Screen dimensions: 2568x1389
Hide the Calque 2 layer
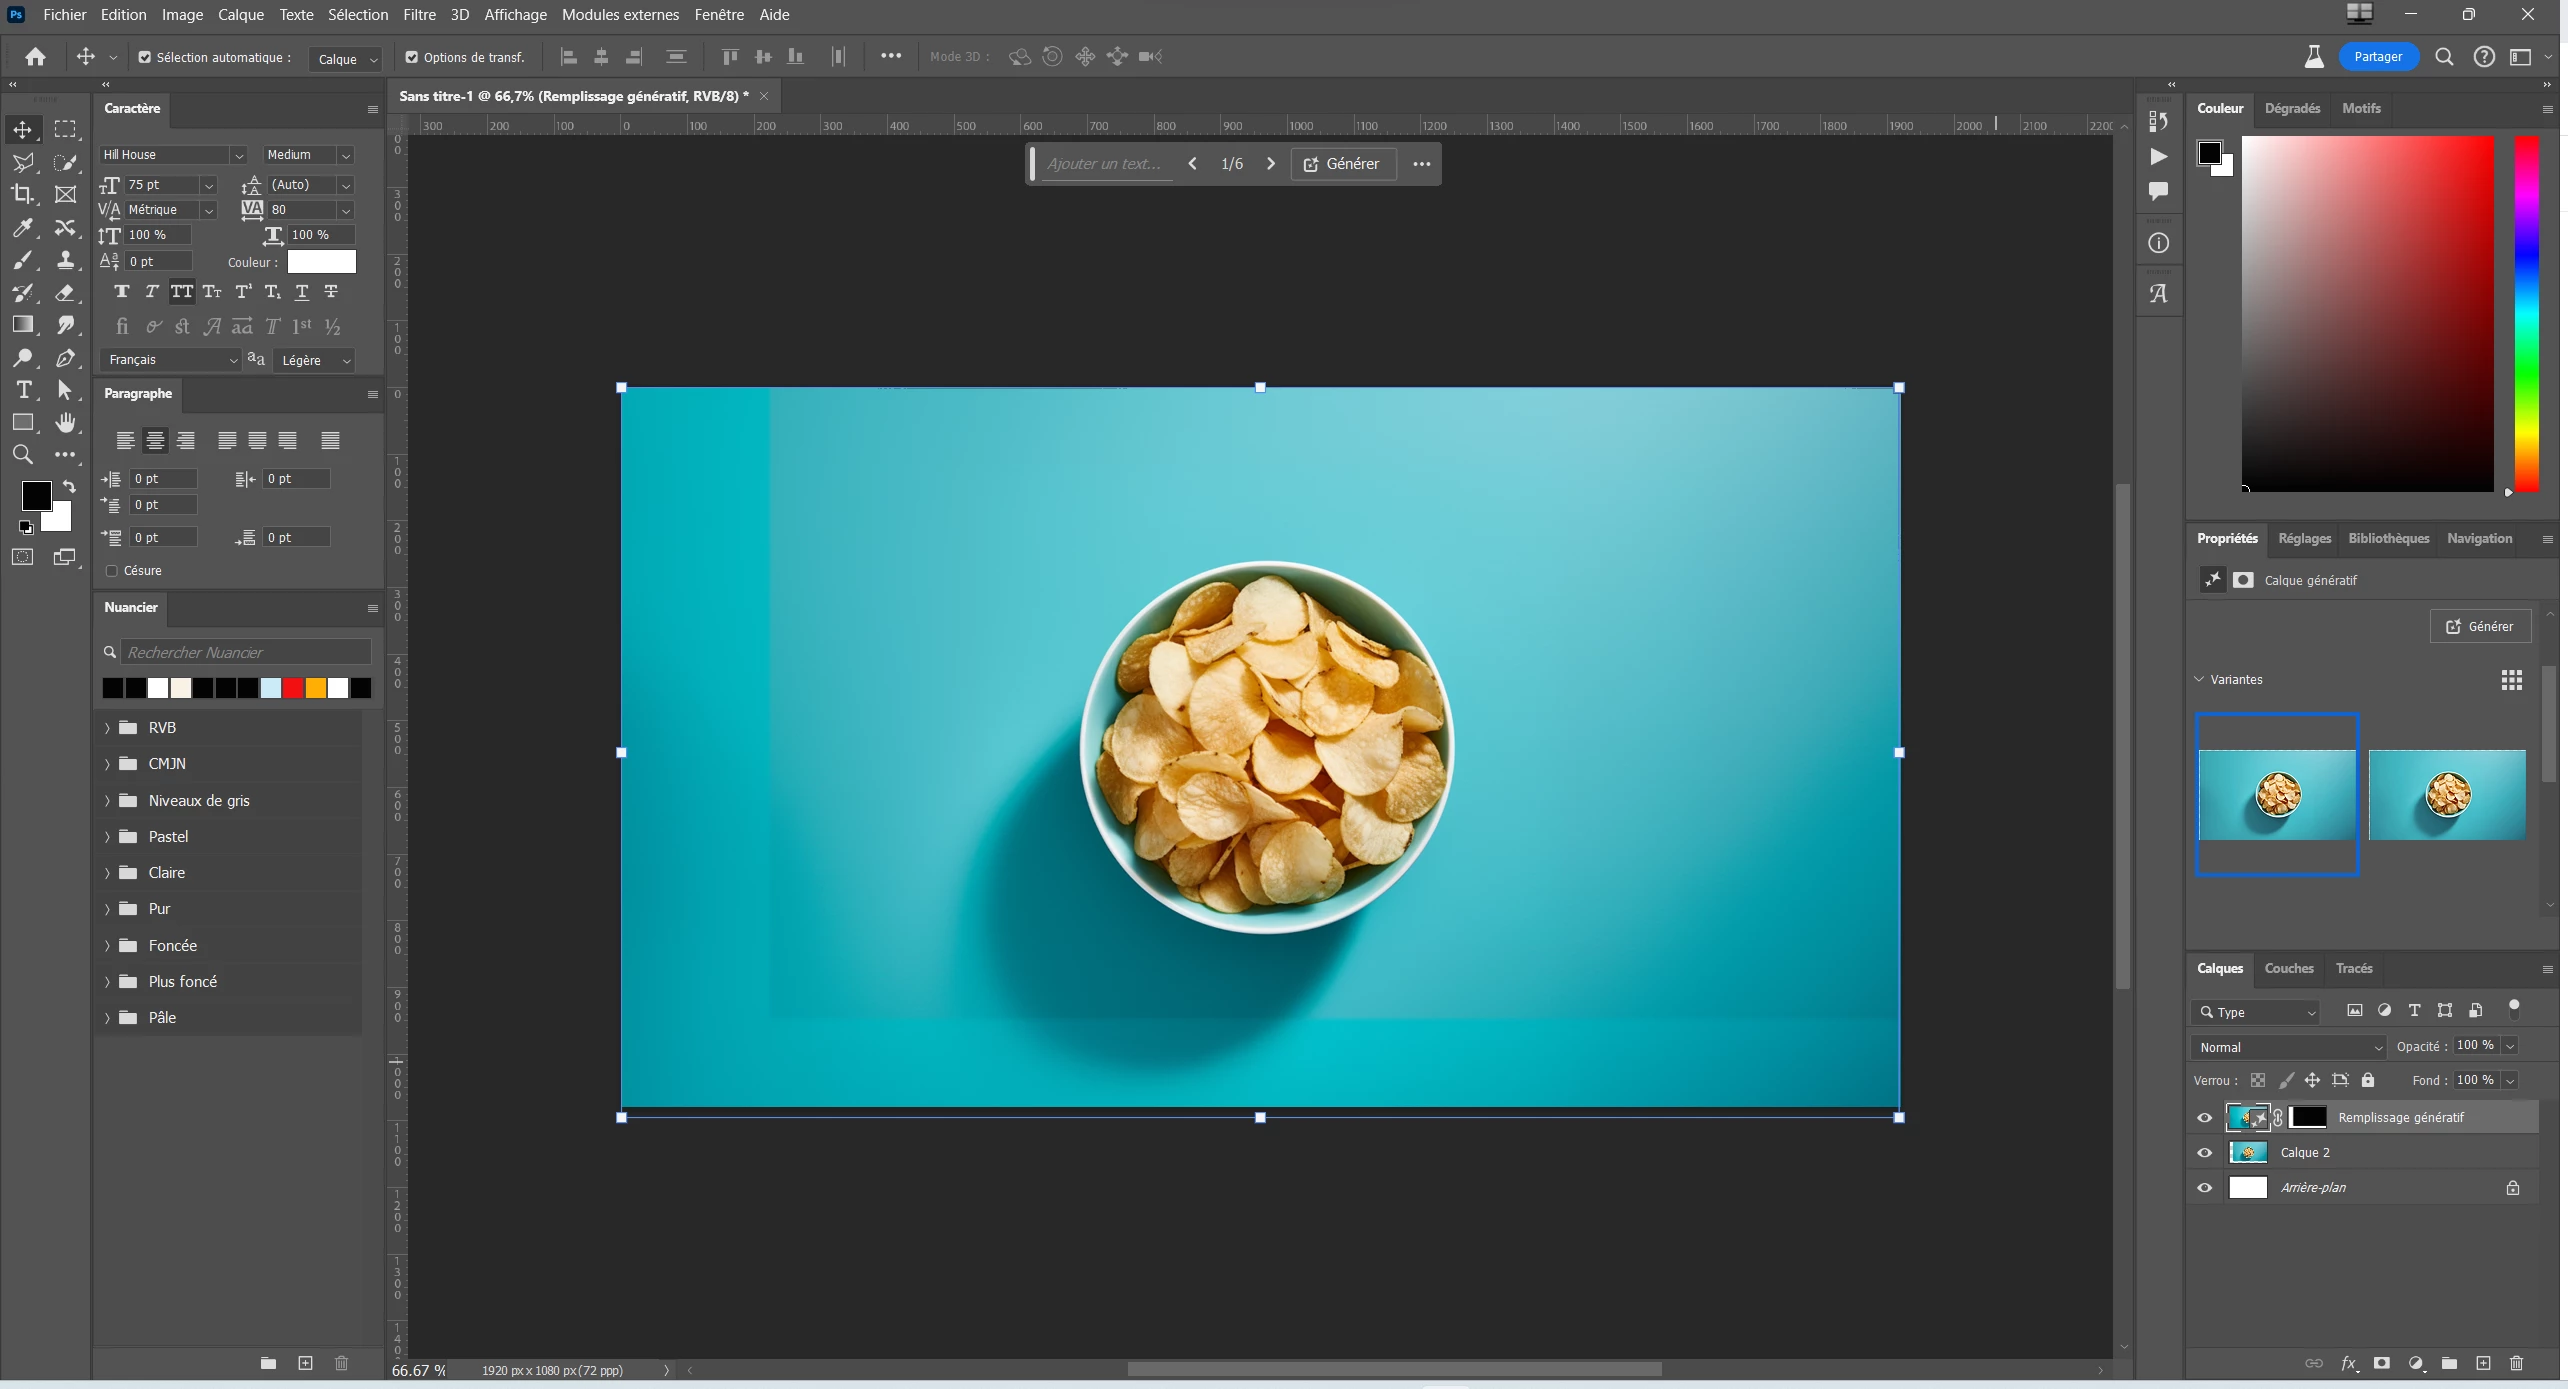click(x=2205, y=1153)
